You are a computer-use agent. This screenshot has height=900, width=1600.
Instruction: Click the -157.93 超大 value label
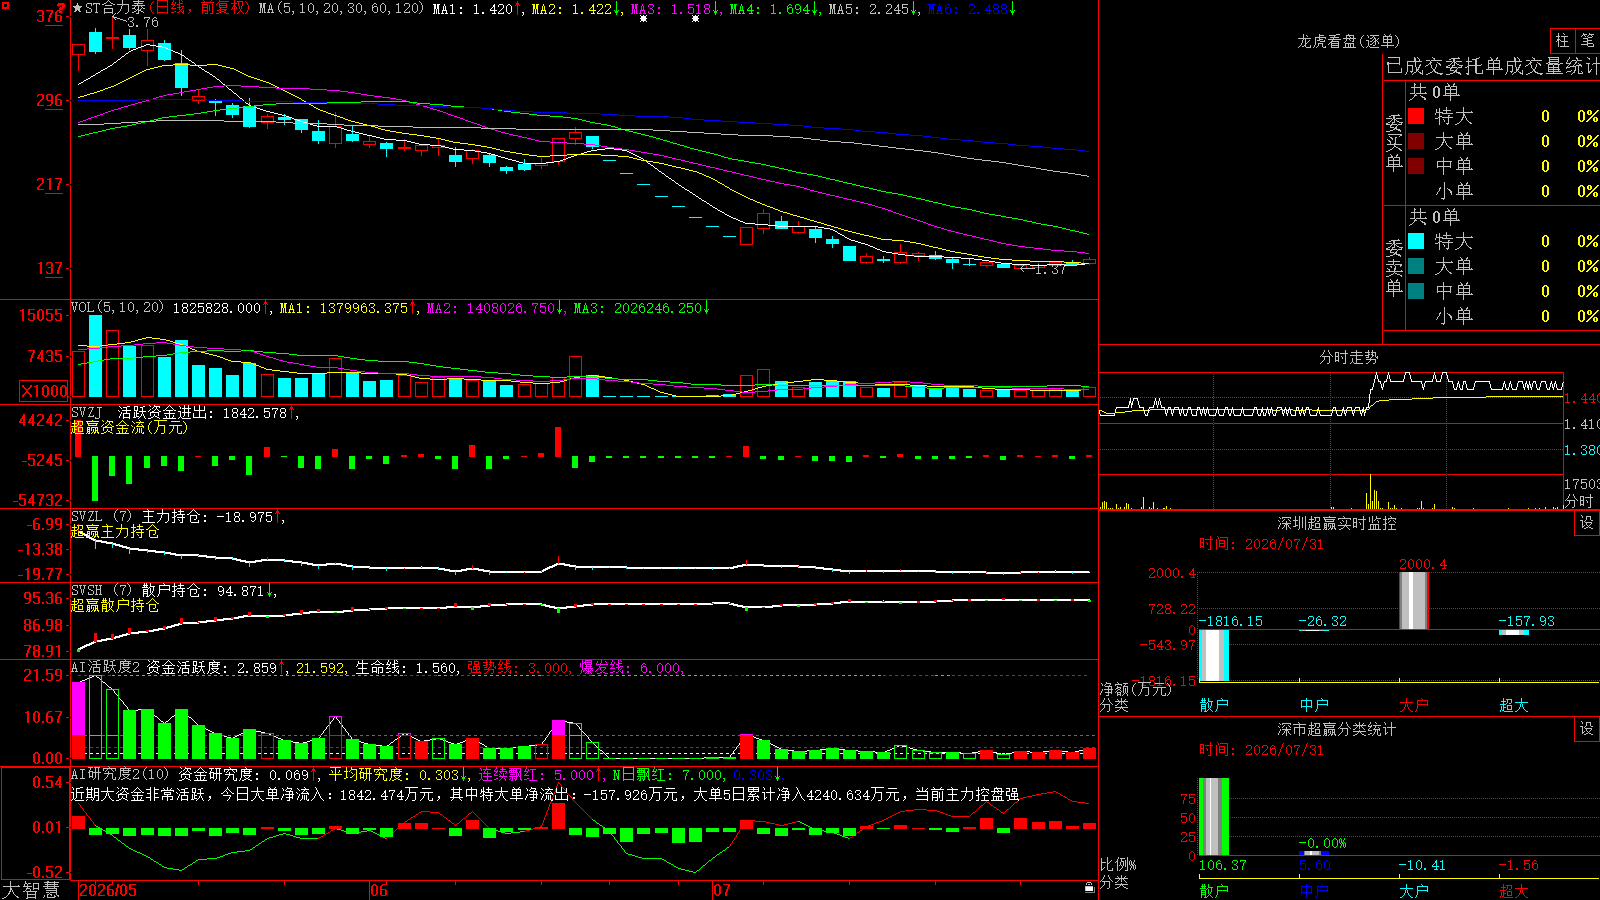click(1526, 621)
